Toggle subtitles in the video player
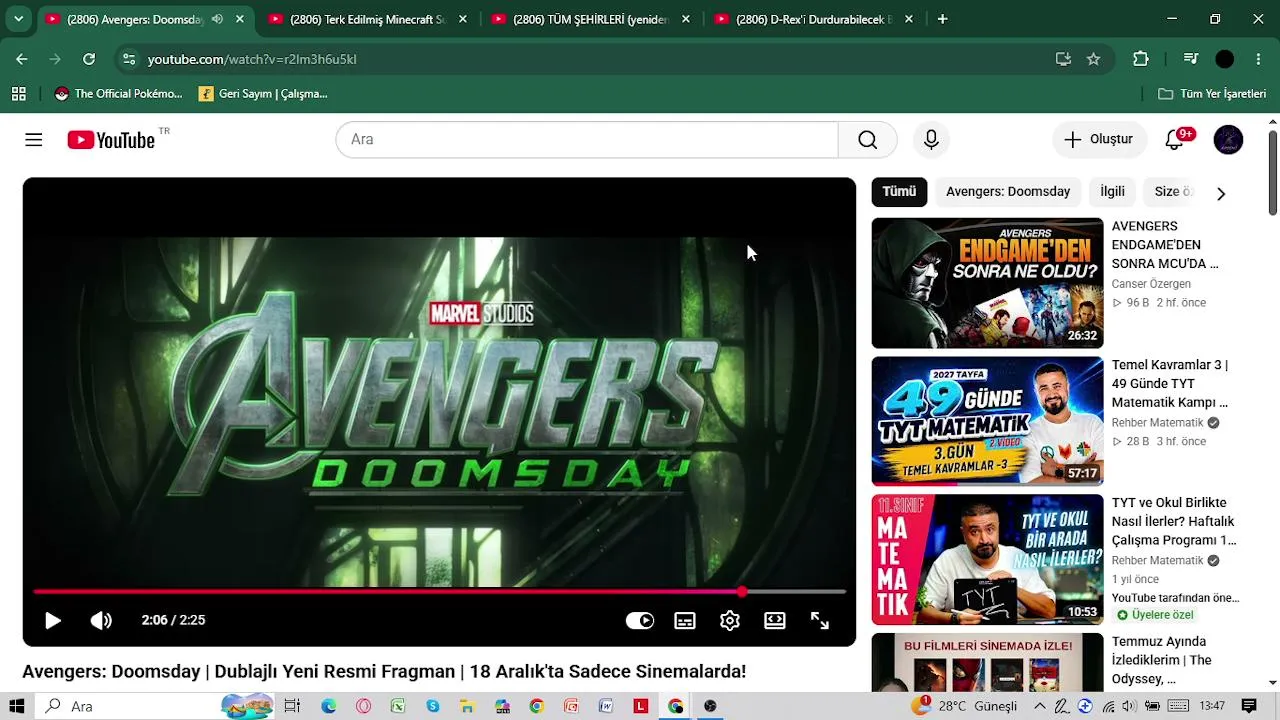The width and height of the screenshot is (1280, 720). click(685, 621)
